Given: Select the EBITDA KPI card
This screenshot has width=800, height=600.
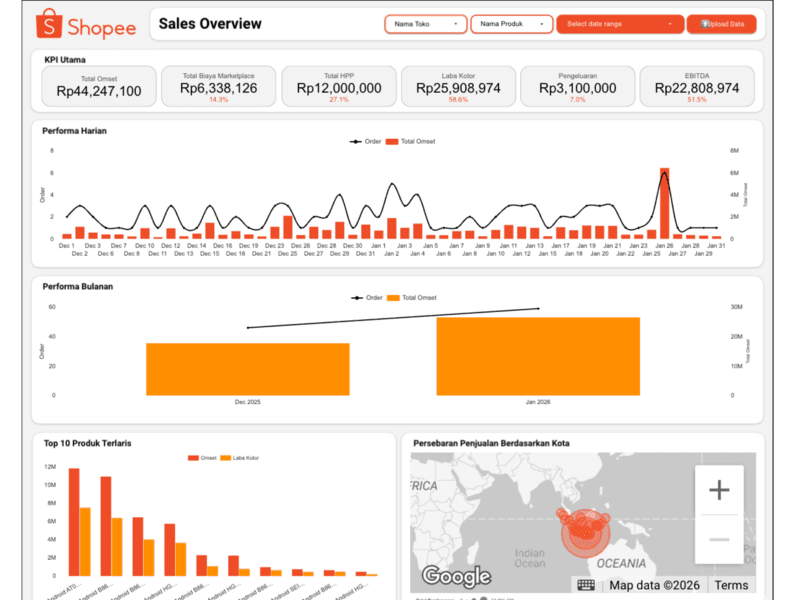Looking at the screenshot, I should [x=697, y=87].
